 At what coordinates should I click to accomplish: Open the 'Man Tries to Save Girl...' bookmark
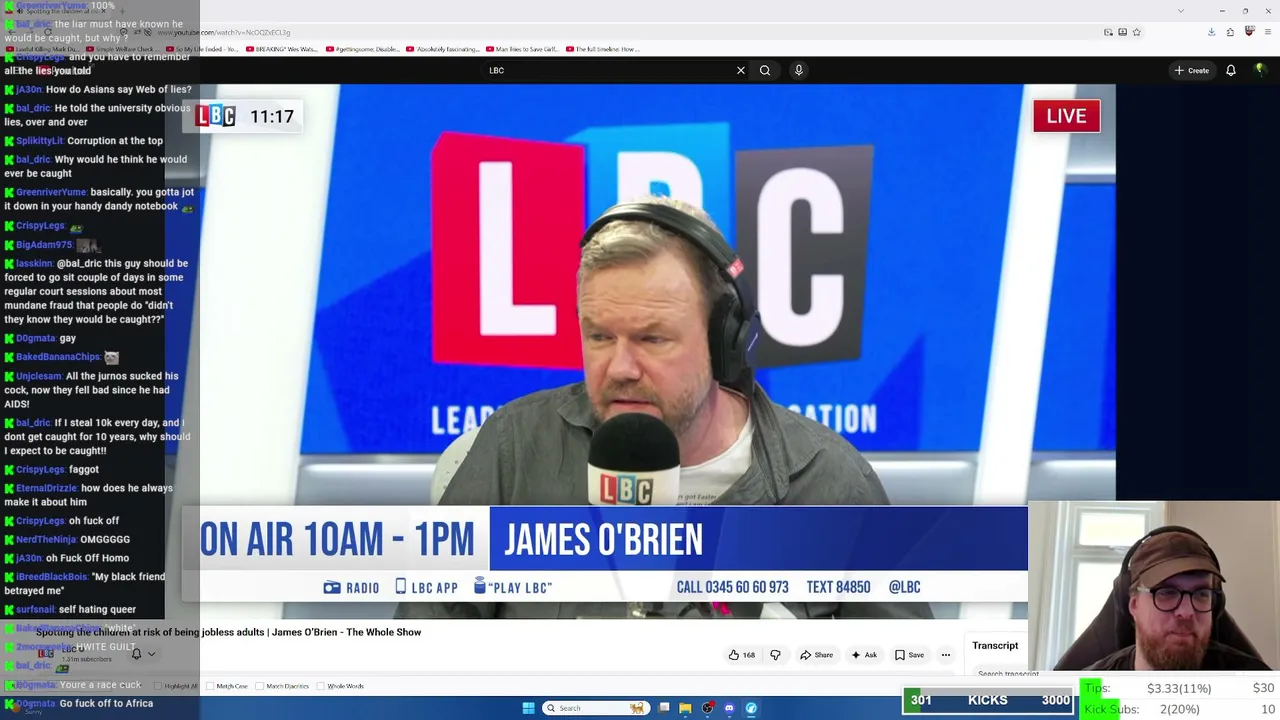pos(522,49)
